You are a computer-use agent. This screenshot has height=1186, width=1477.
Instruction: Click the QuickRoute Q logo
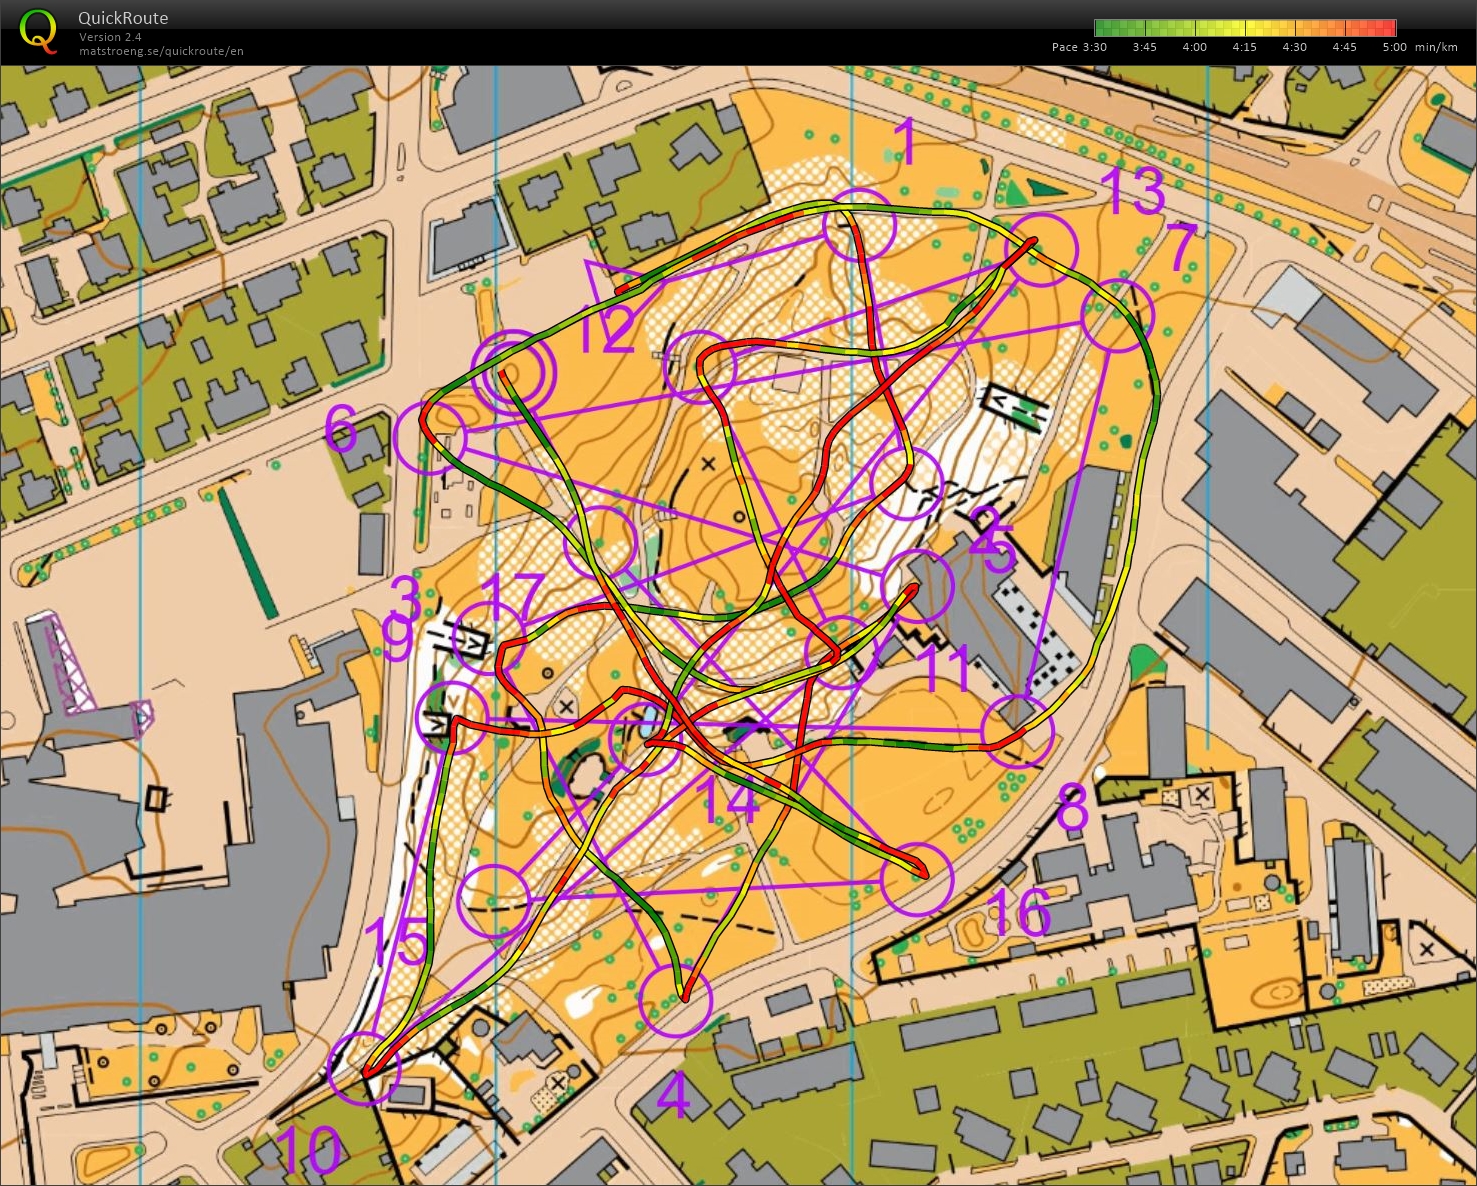click(x=38, y=30)
